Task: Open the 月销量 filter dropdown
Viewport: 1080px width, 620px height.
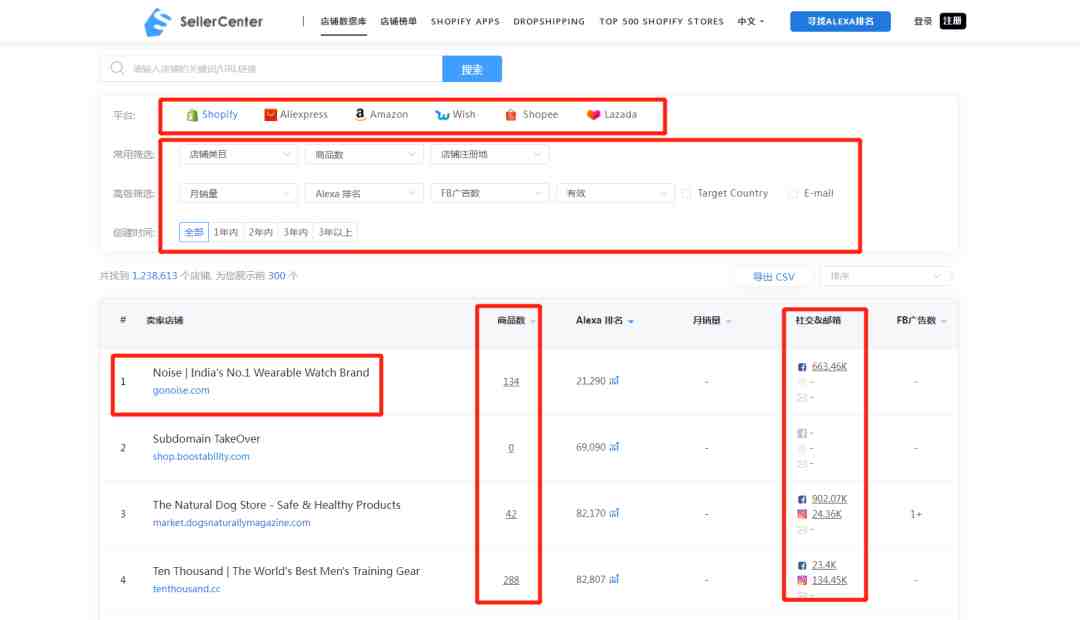Action: 238,194
